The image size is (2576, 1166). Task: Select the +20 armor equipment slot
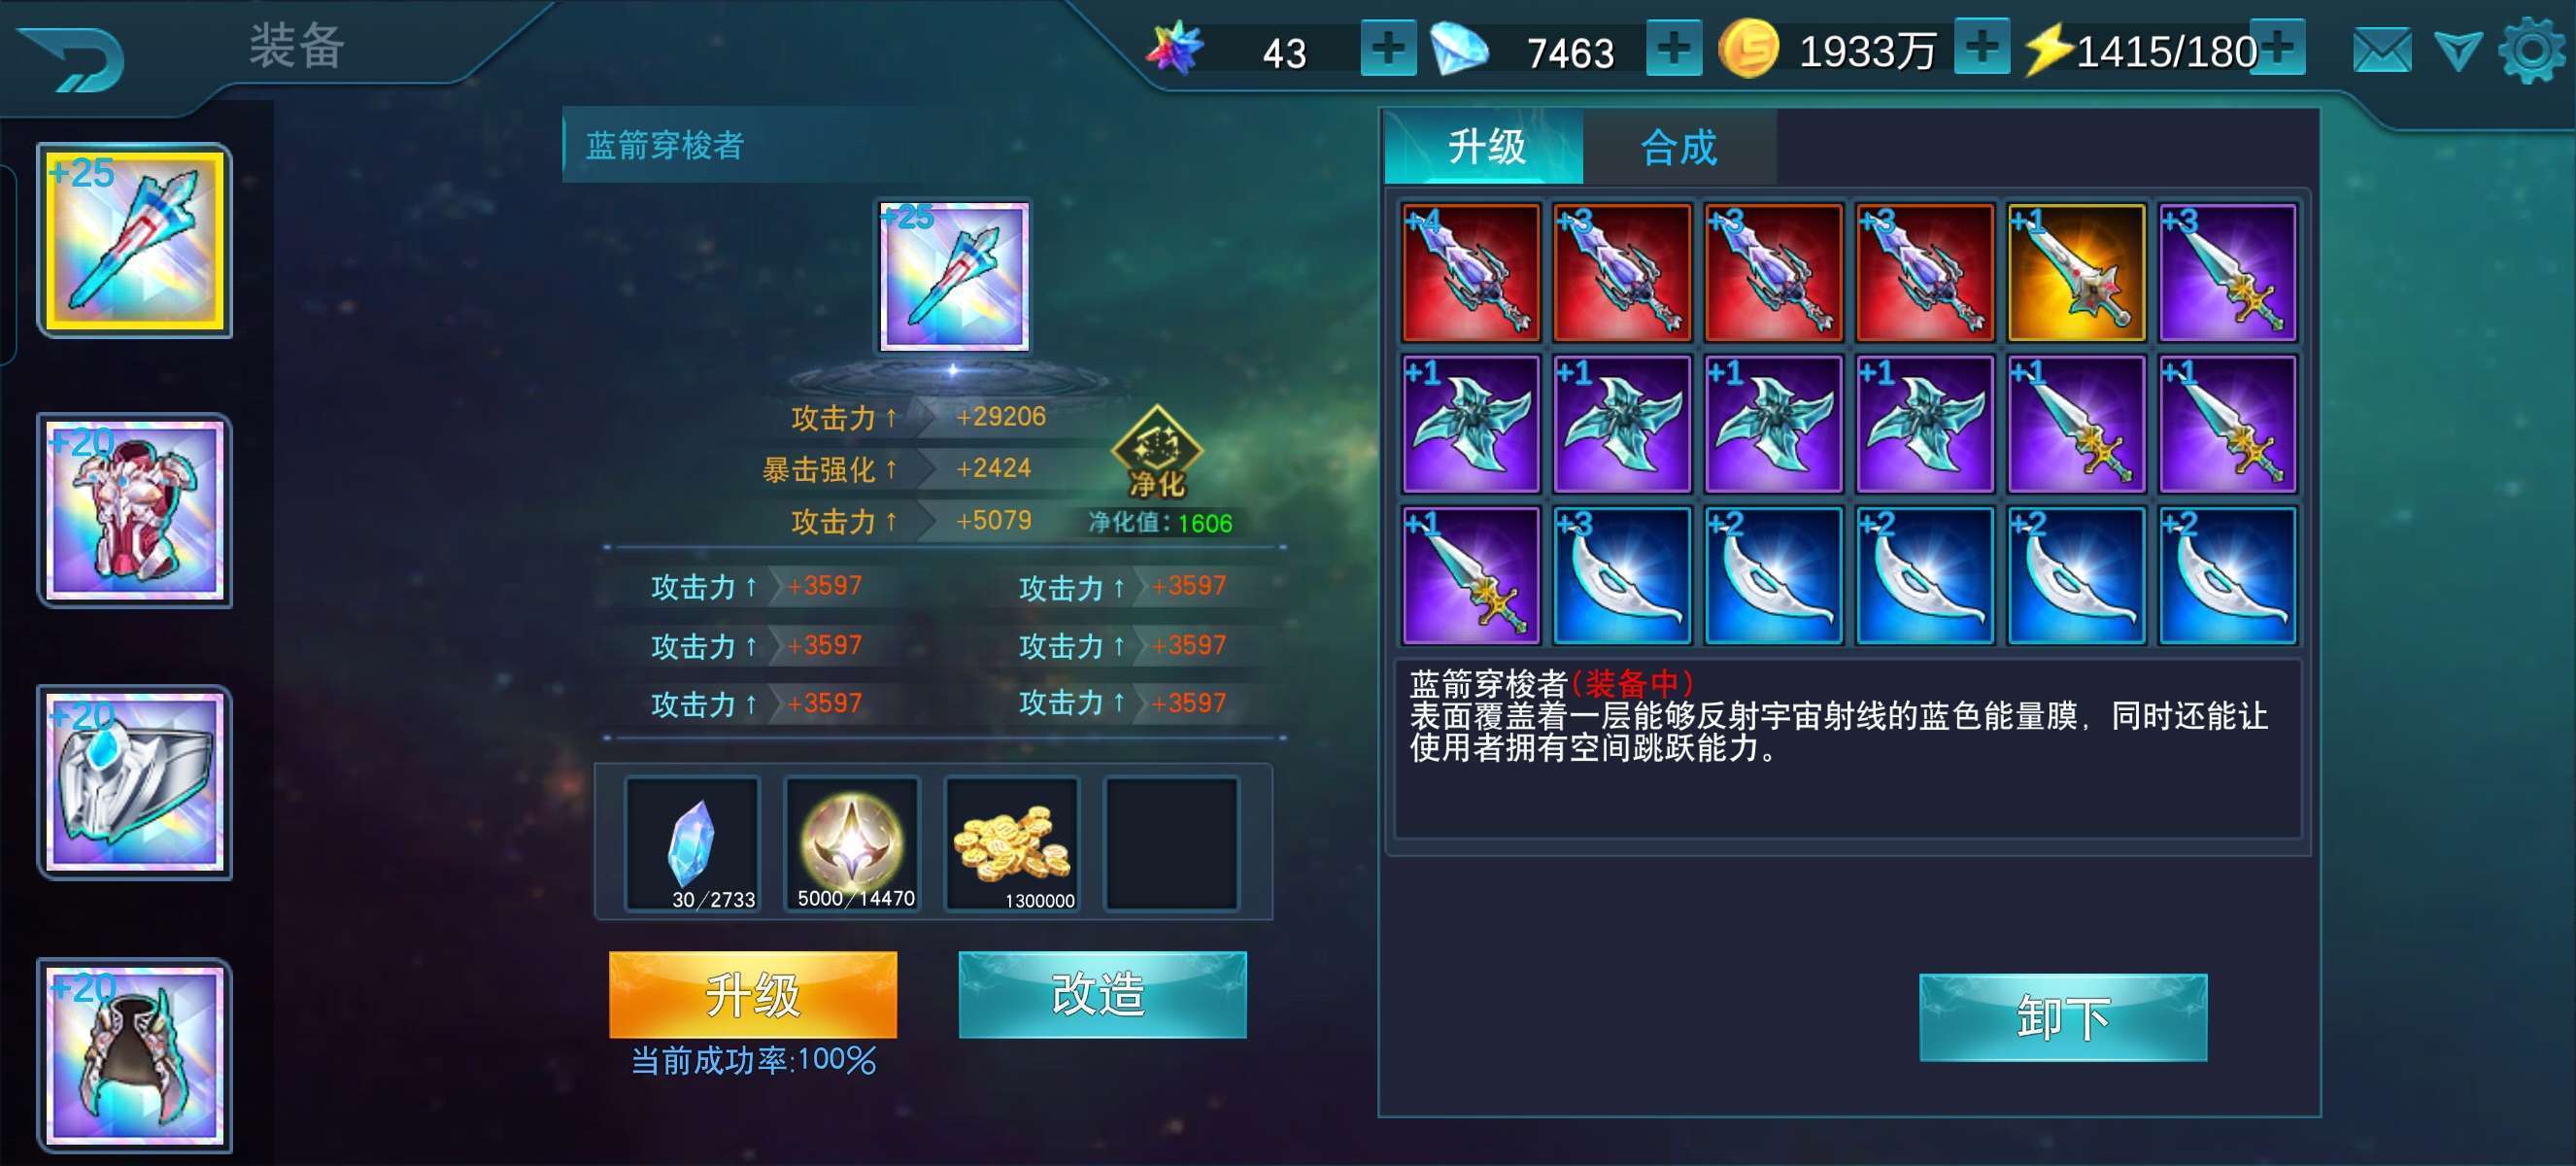[x=135, y=510]
